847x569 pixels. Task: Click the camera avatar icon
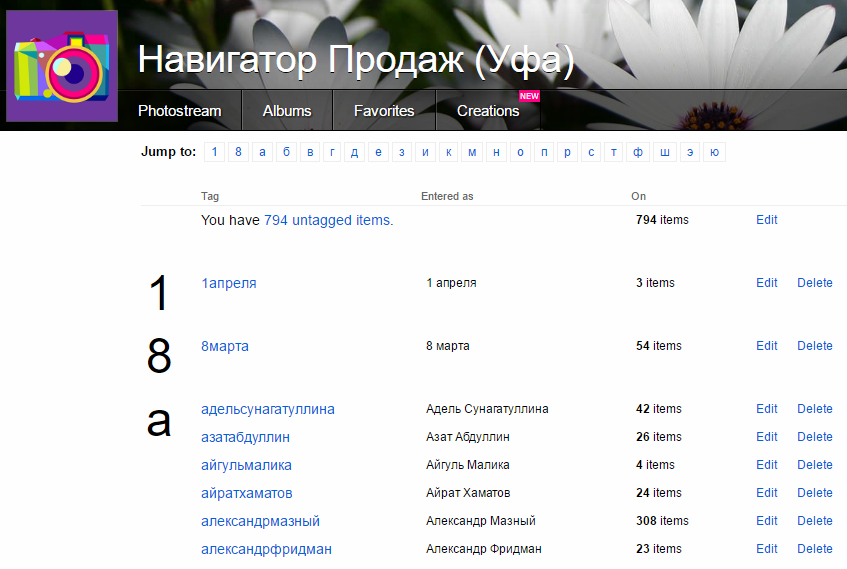(x=62, y=68)
